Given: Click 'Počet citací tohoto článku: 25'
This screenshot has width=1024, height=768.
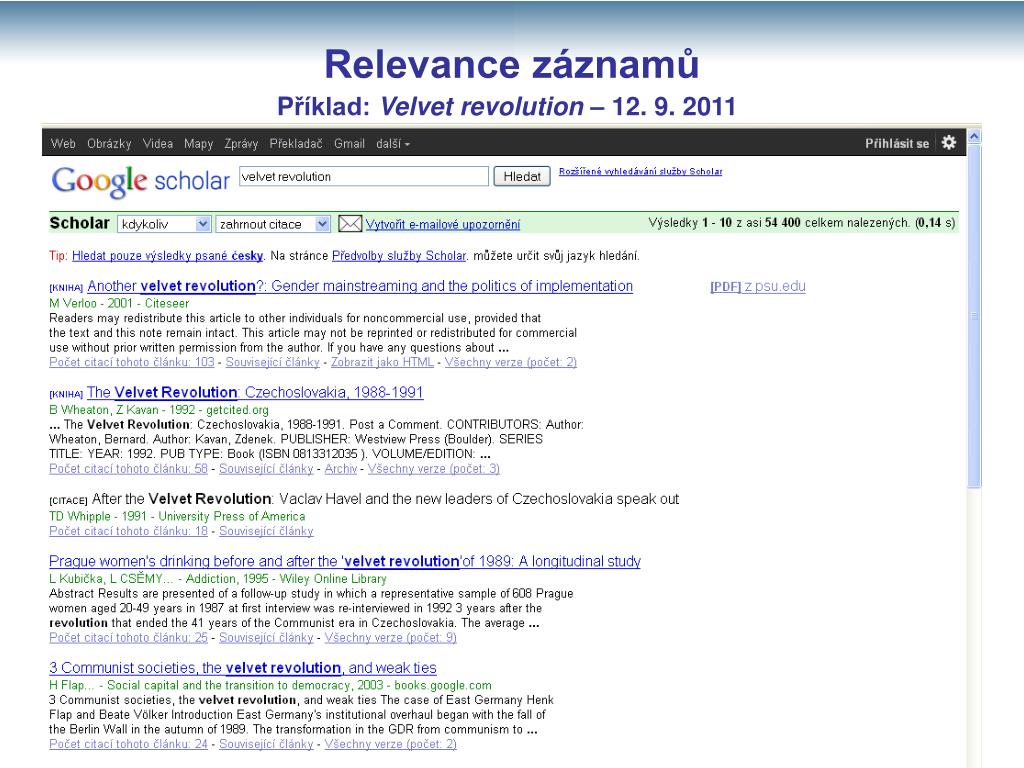Looking at the screenshot, I should point(129,637).
